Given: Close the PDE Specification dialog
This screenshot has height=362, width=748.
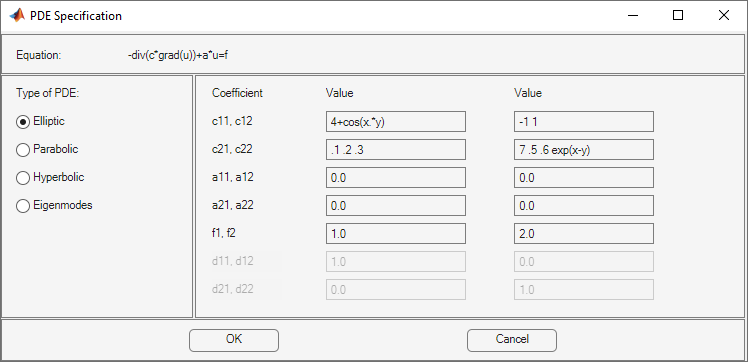Looking at the screenshot, I should pyautogui.click(x=723, y=16).
